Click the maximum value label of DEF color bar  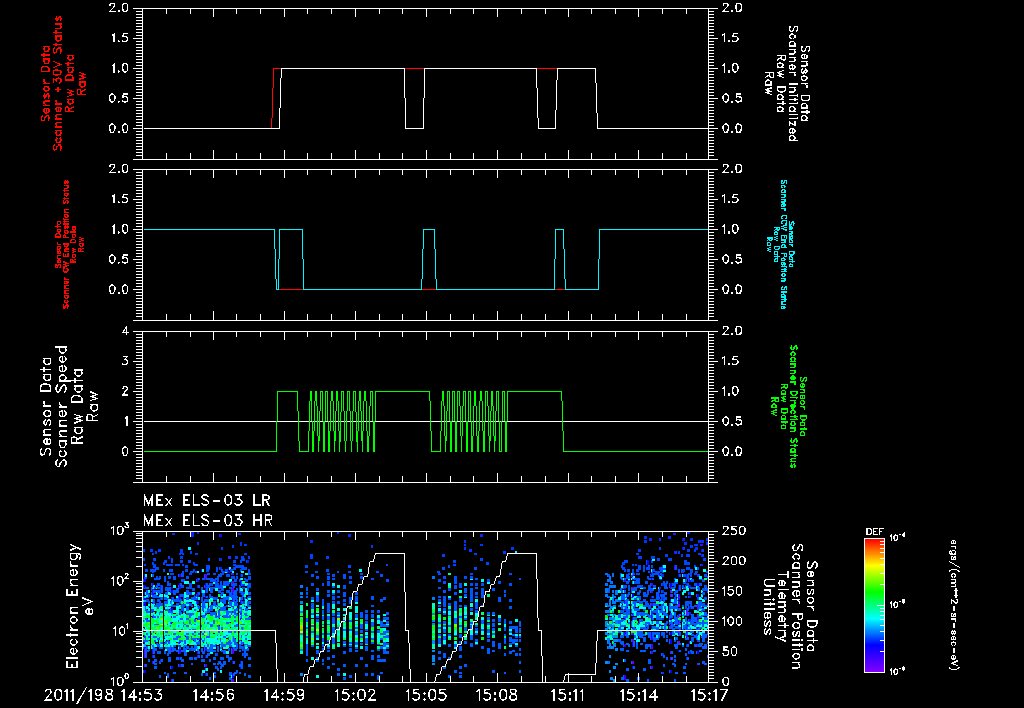[x=897, y=538]
